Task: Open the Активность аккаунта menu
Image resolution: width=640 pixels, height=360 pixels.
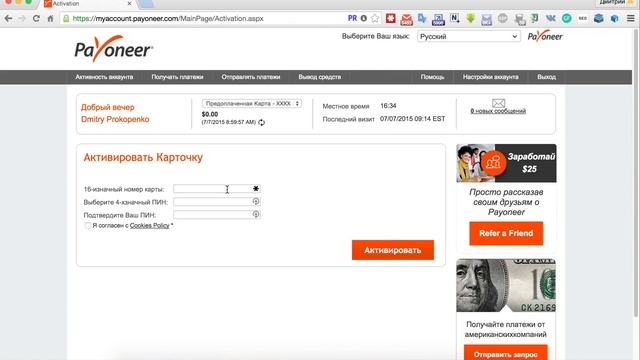Action: click(104, 77)
